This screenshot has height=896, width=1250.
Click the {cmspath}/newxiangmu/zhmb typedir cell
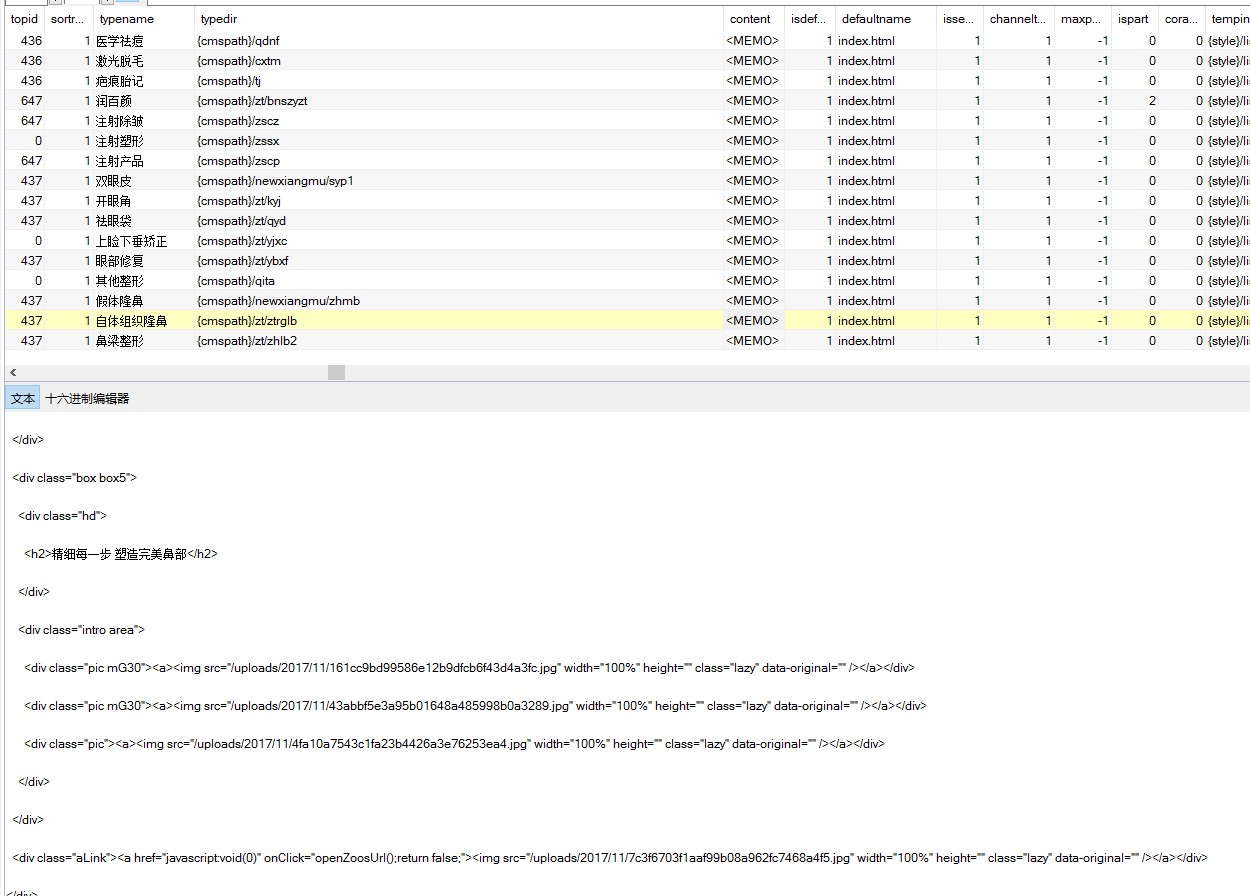pyautogui.click(x=458, y=301)
